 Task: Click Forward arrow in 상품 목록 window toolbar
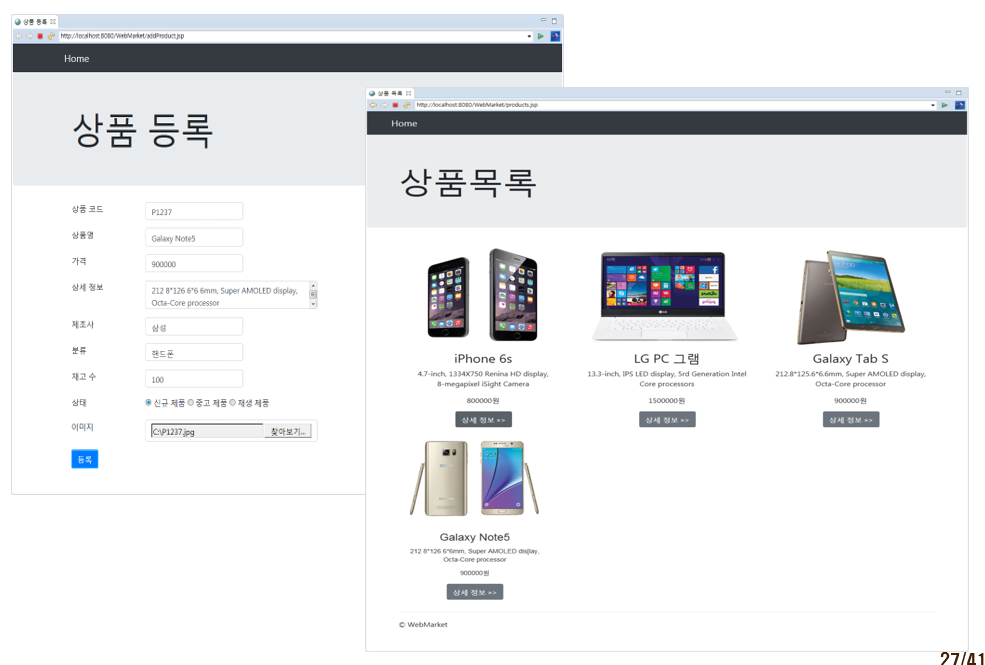pos(384,105)
